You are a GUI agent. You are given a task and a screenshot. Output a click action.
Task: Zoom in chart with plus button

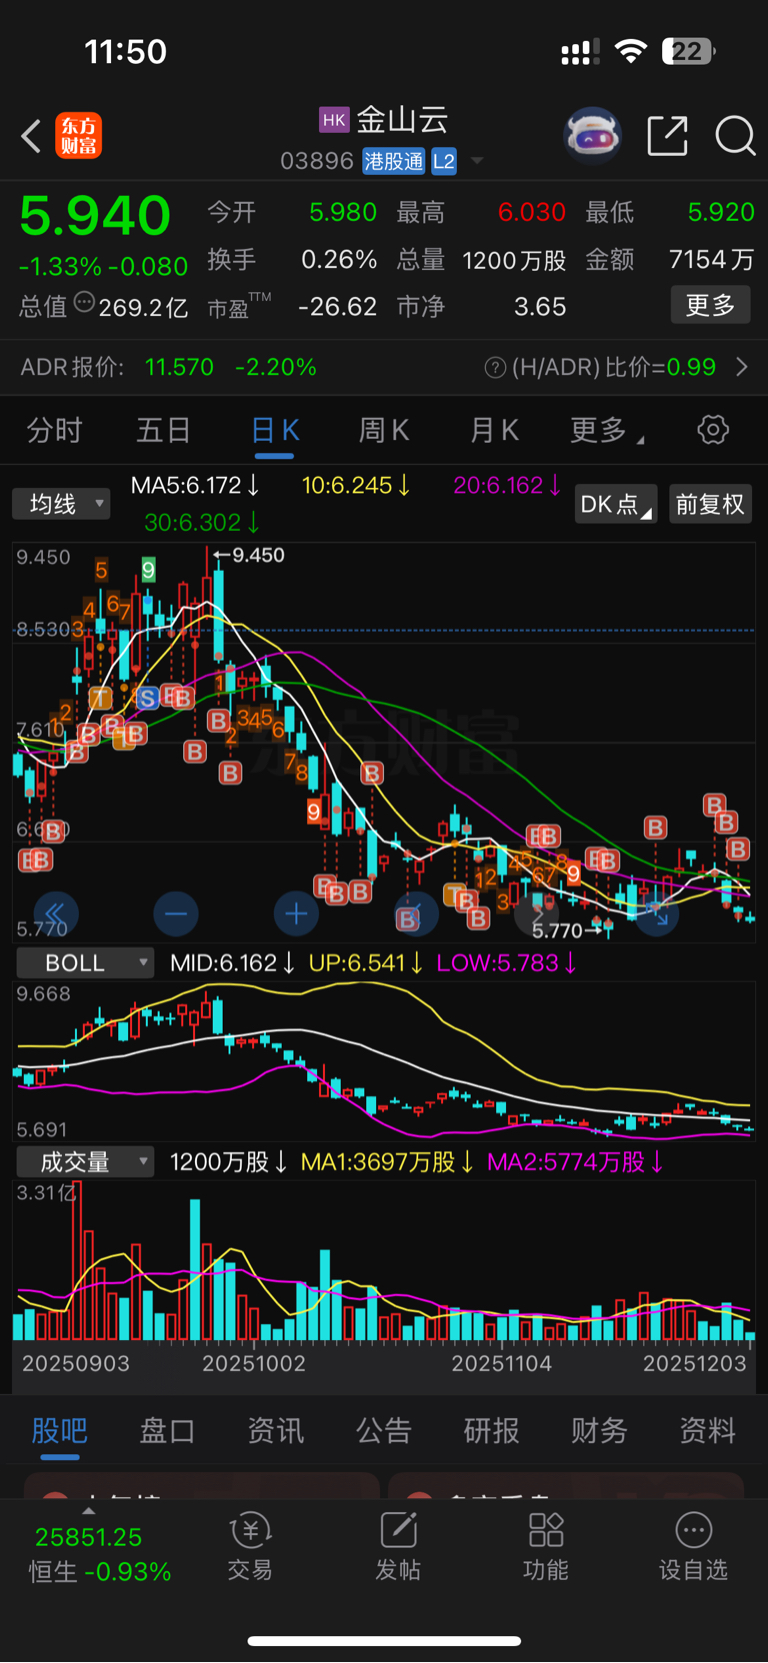tap(296, 913)
